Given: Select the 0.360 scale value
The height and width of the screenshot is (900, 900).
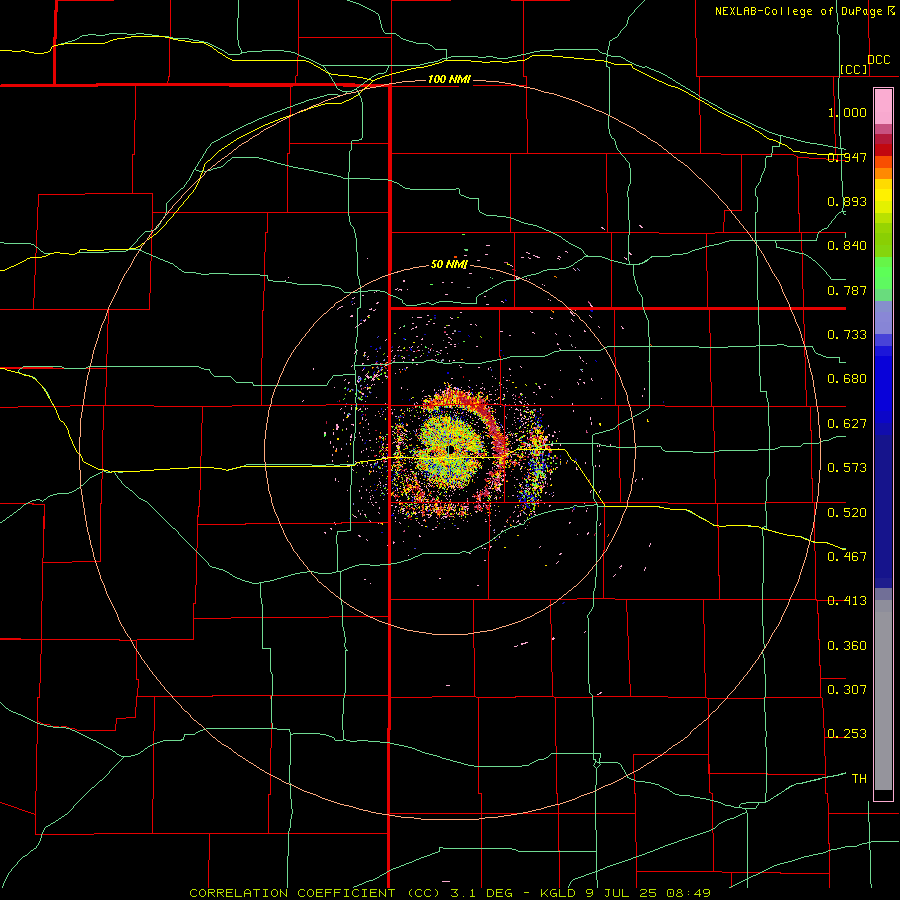Looking at the screenshot, I should [847, 646].
